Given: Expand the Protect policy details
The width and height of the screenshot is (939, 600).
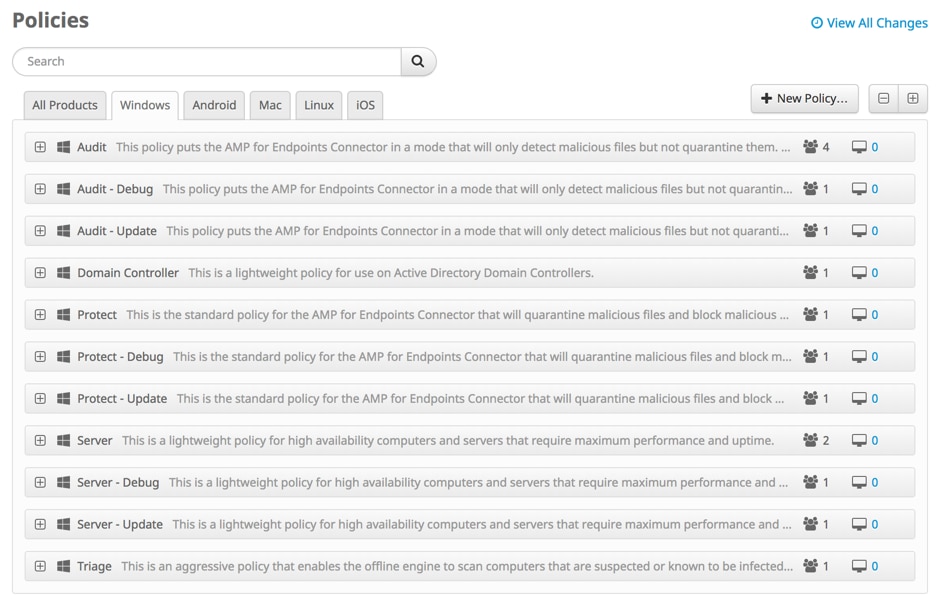Looking at the screenshot, I should [40, 315].
